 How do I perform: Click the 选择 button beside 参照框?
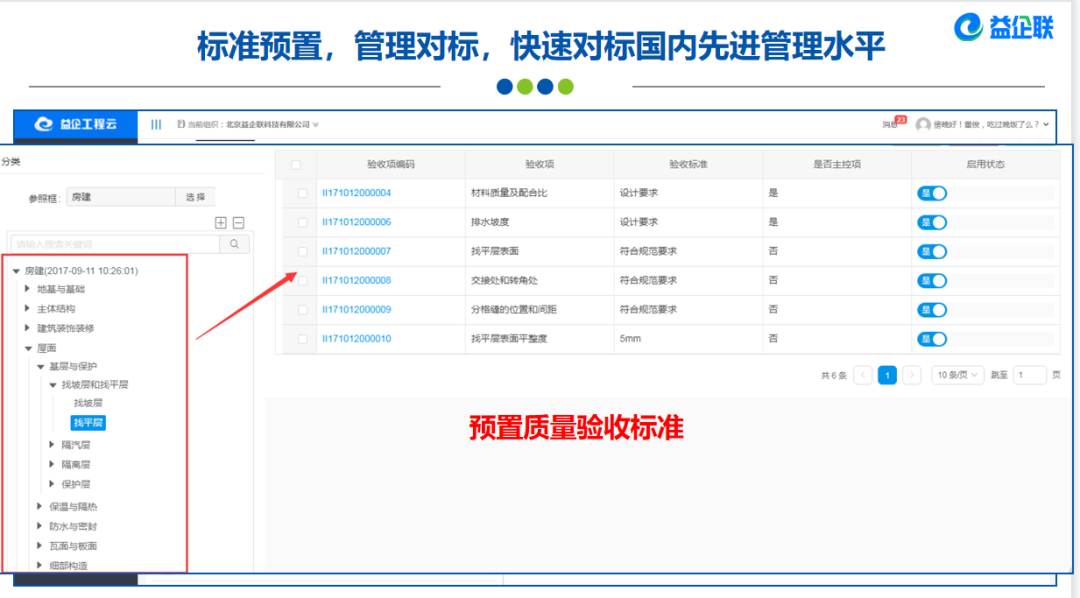pos(195,197)
